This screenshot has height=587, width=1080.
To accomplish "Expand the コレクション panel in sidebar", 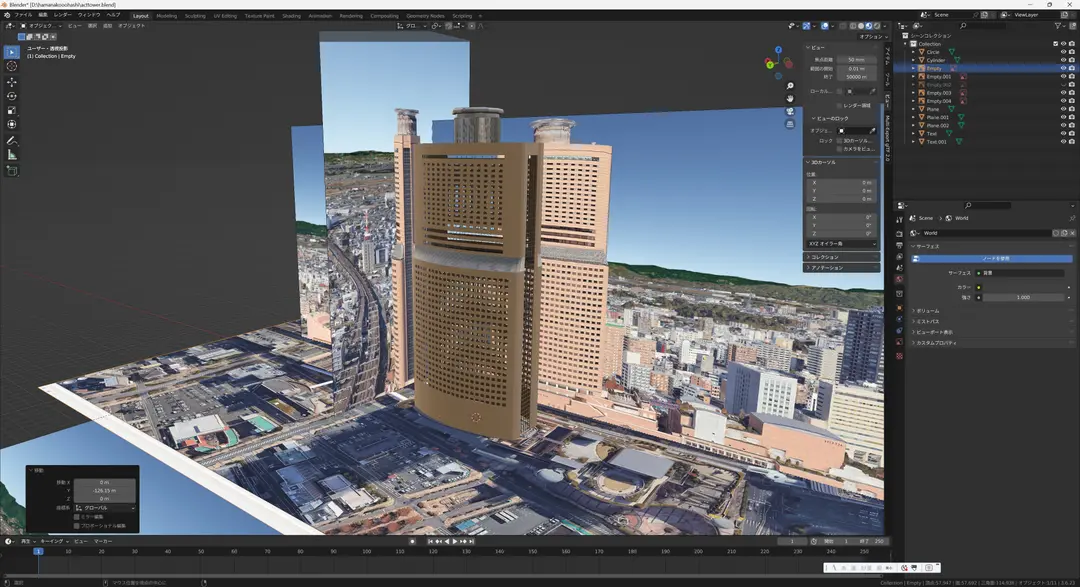I will [841, 257].
